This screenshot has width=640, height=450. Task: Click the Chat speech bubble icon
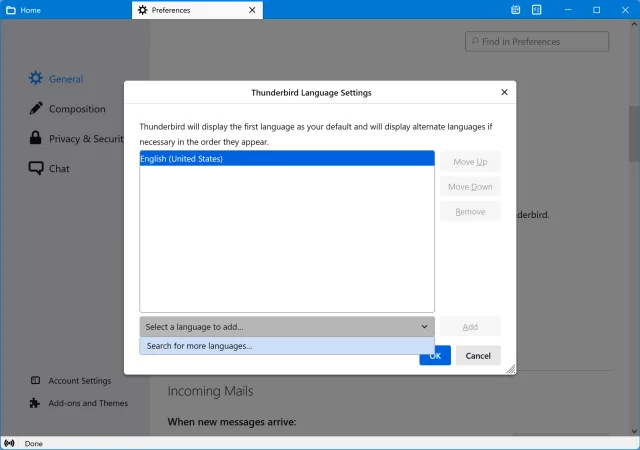click(x=36, y=168)
